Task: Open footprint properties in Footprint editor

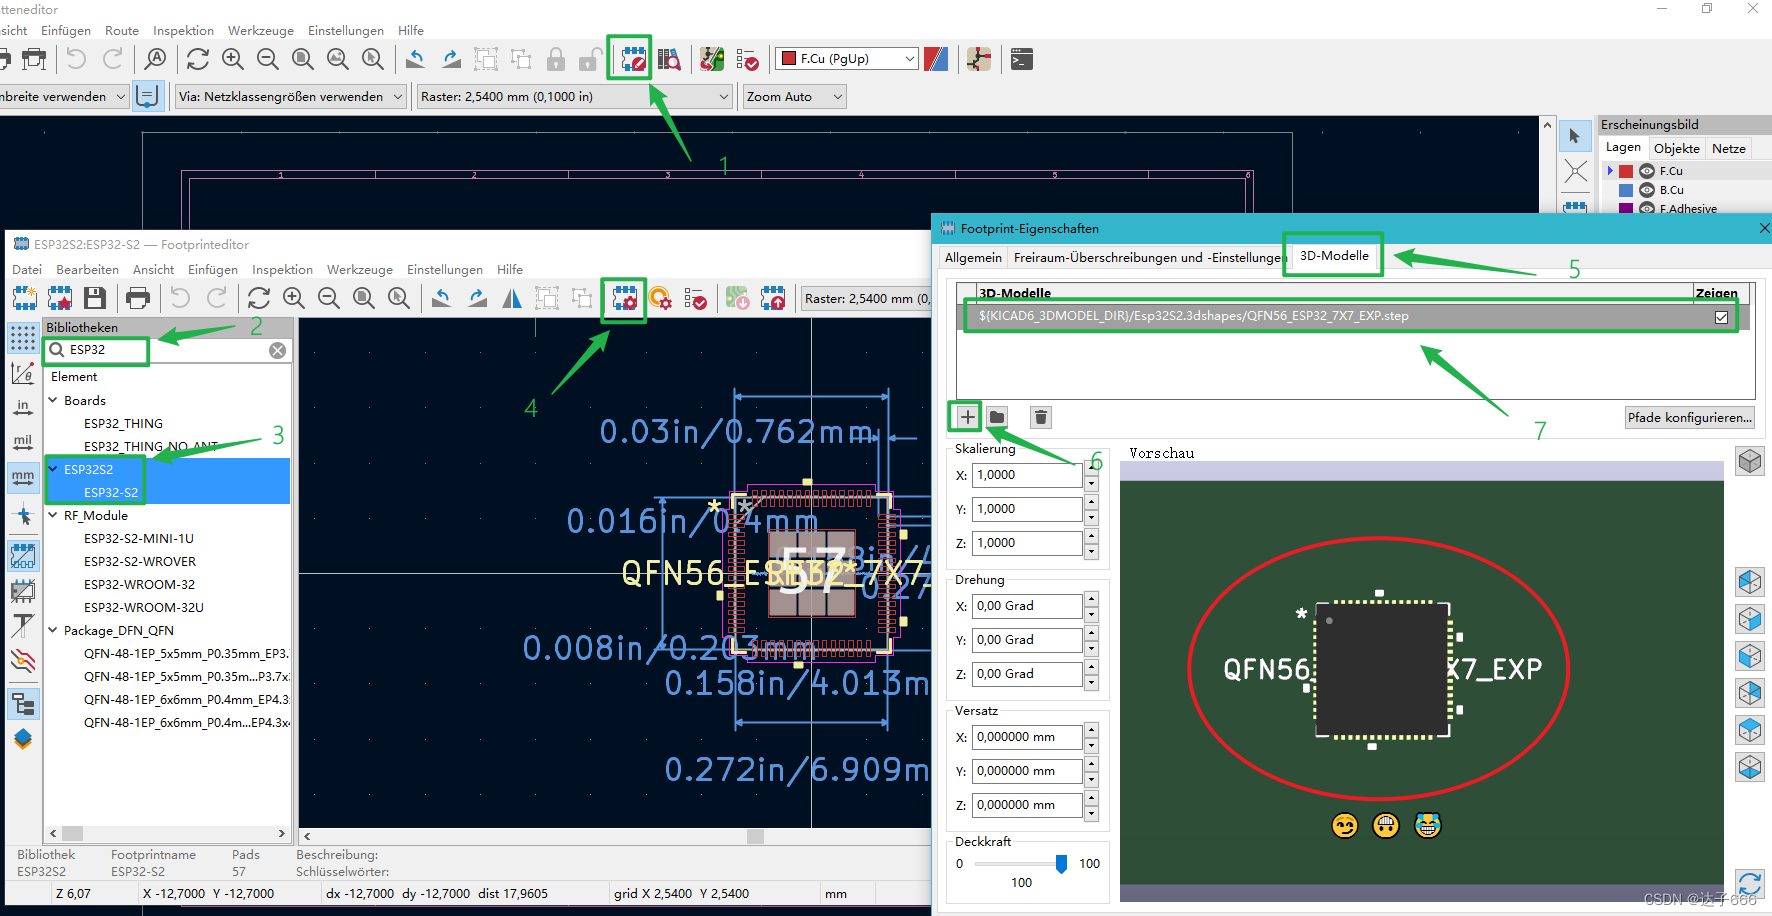Action: 624,298
